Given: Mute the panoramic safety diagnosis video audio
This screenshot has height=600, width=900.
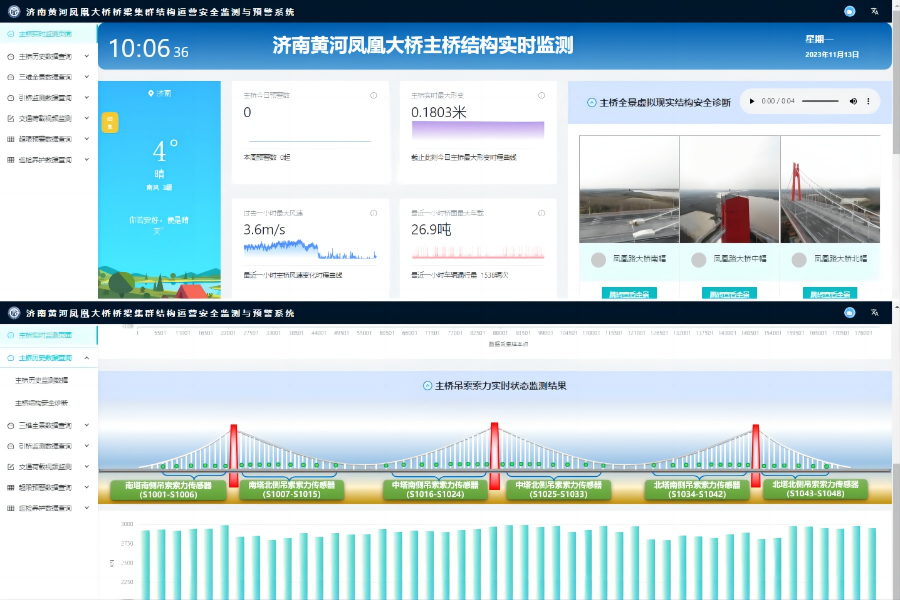Looking at the screenshot, I should tap(854, 100).
